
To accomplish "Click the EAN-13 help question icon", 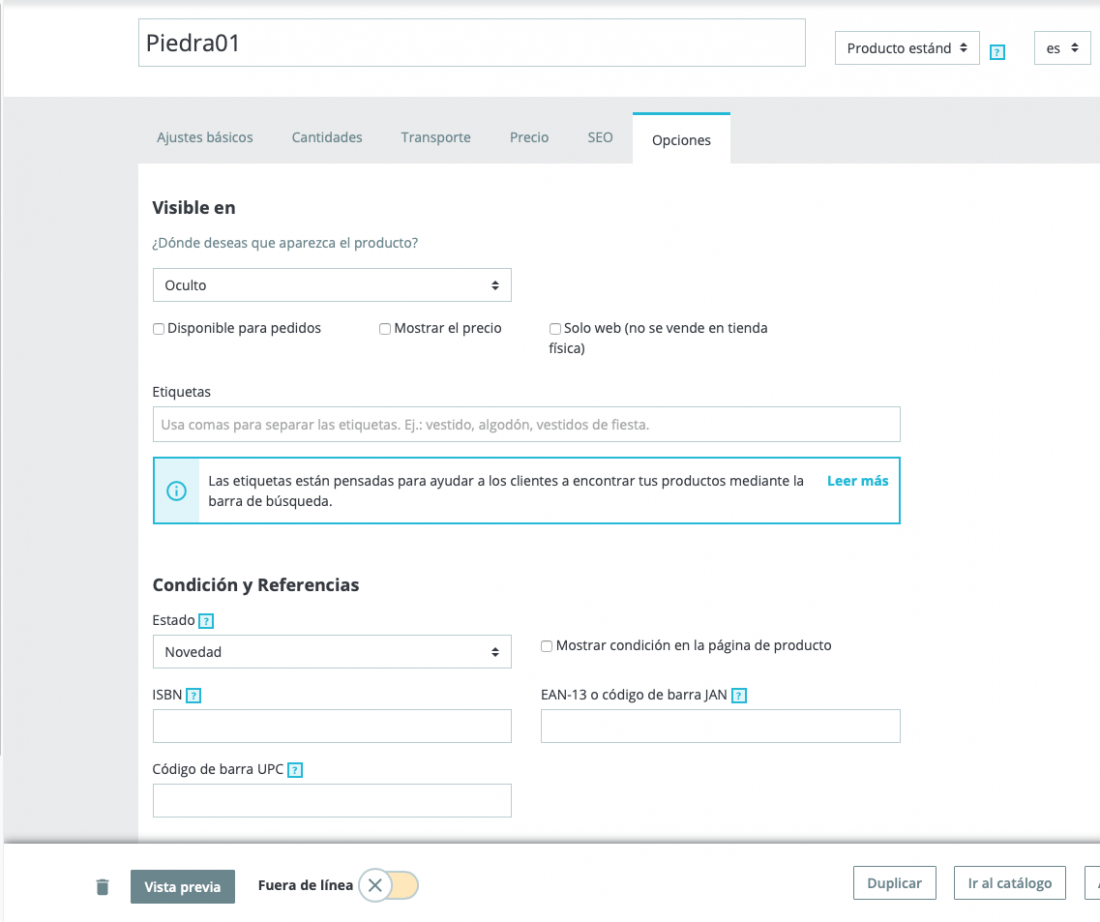I will pos(739,695).
